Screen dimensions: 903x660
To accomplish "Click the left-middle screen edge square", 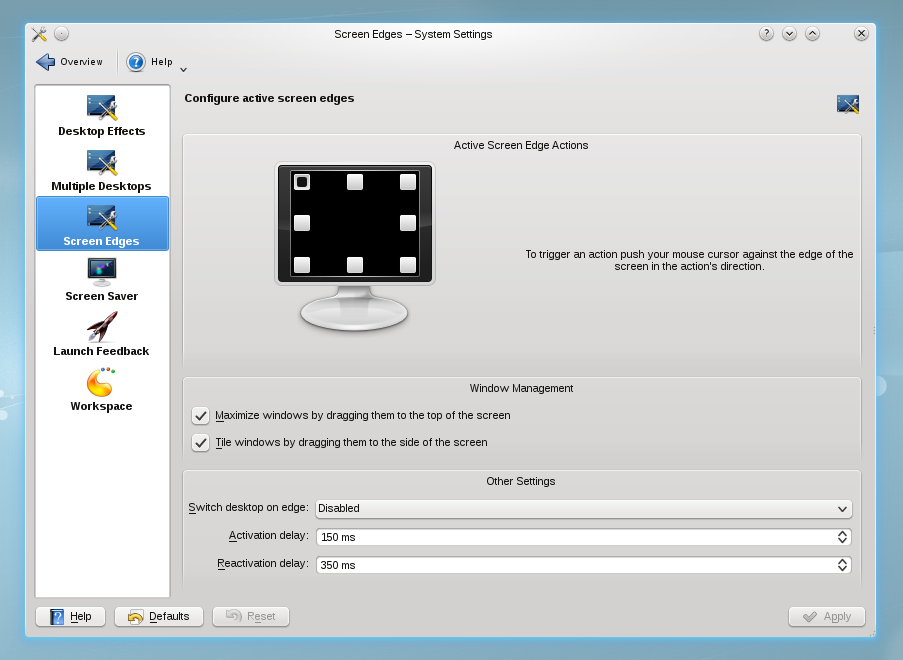I will click(302, 223).
